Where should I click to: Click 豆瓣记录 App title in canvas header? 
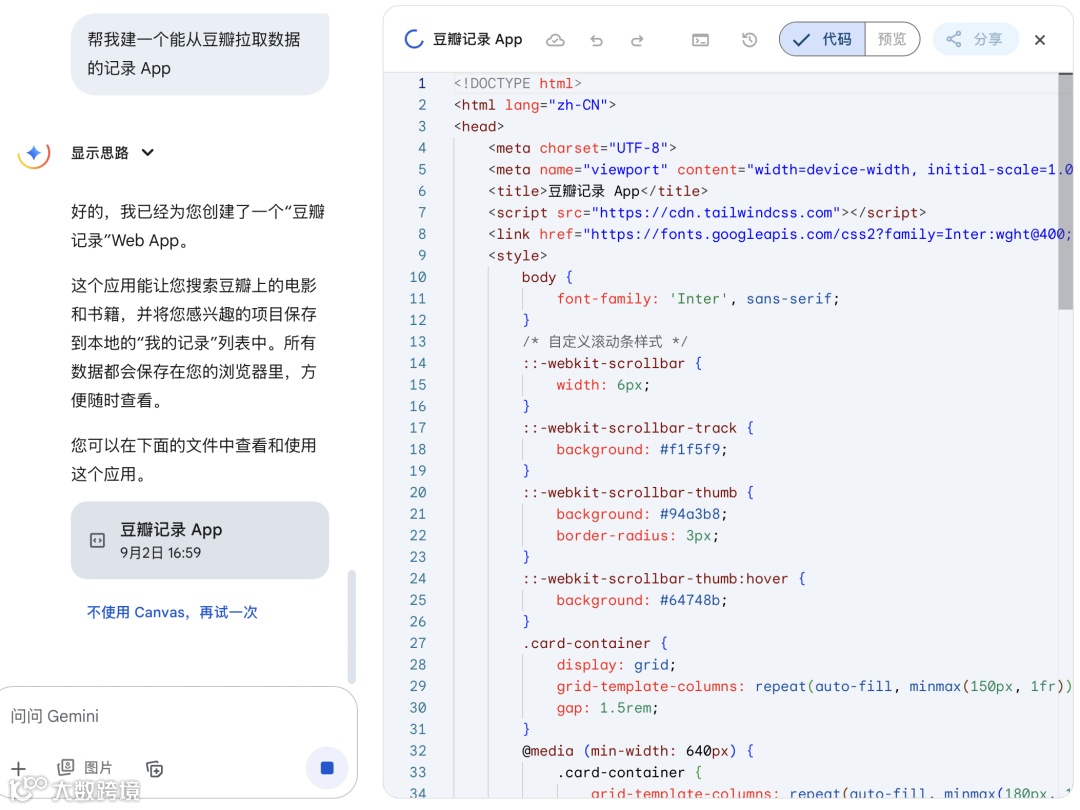click(477, 39)
